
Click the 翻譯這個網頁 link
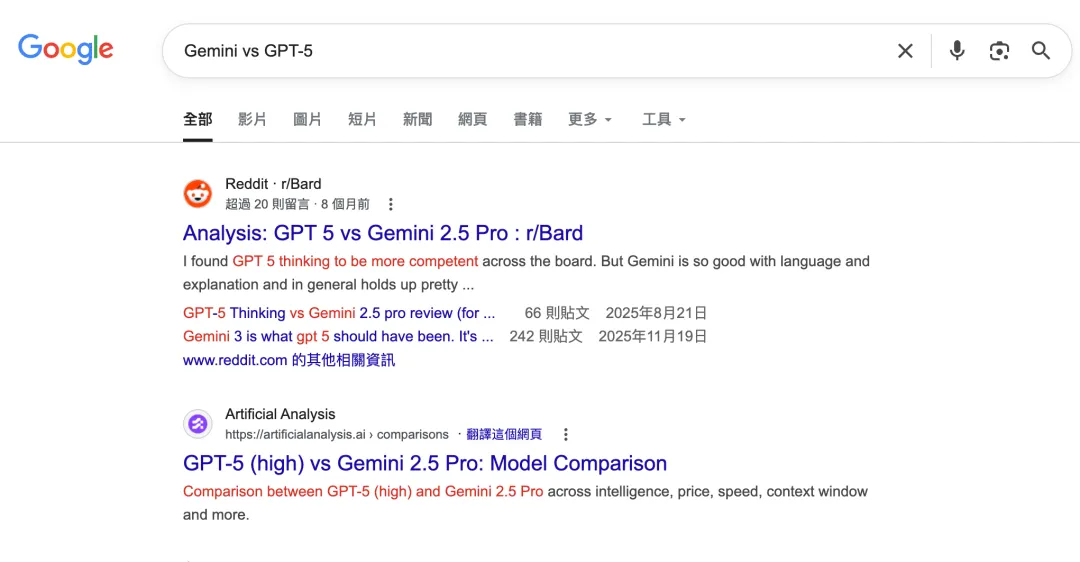(503, 435)
